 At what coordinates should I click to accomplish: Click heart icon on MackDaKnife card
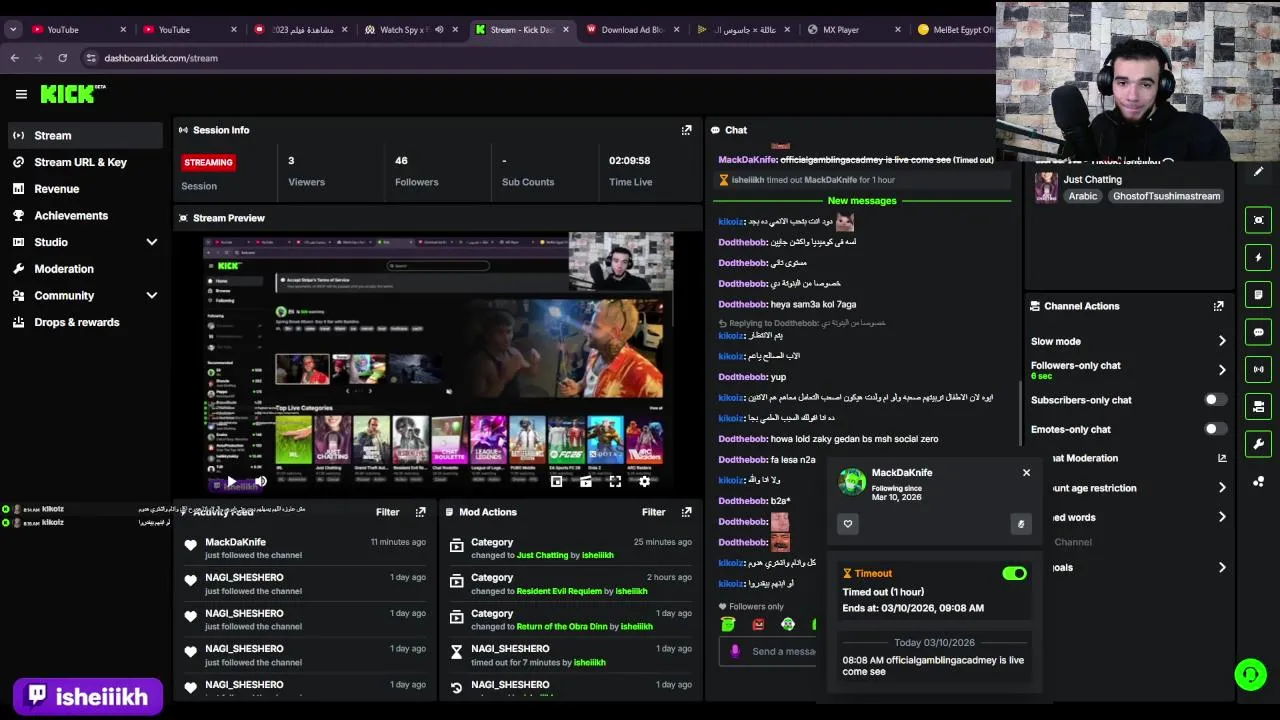[848, 524]
